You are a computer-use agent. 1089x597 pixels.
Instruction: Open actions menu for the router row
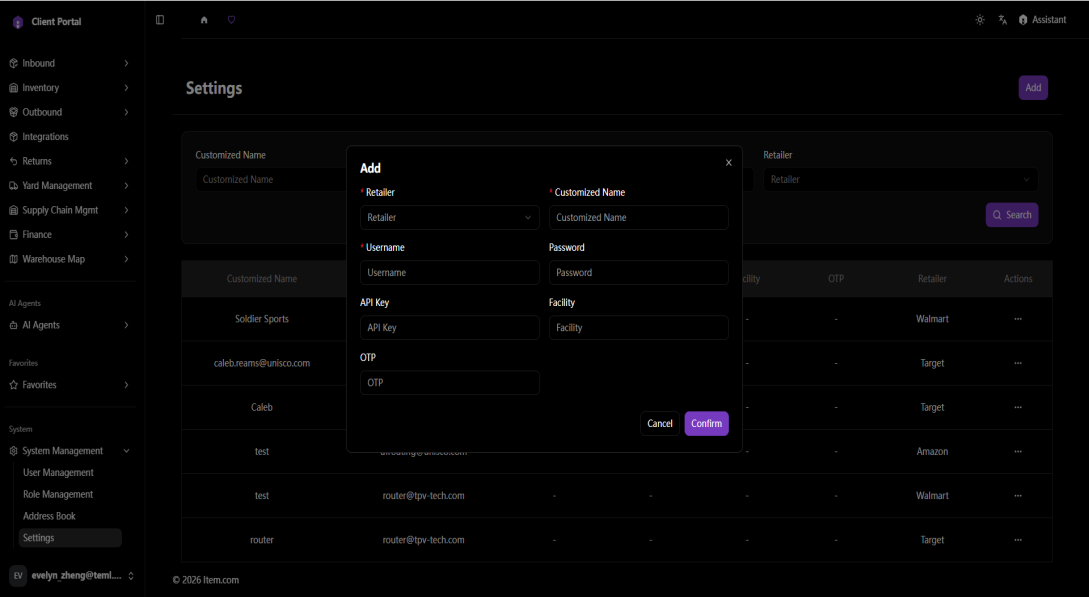pyautogui.click(x=1018, y=540)
